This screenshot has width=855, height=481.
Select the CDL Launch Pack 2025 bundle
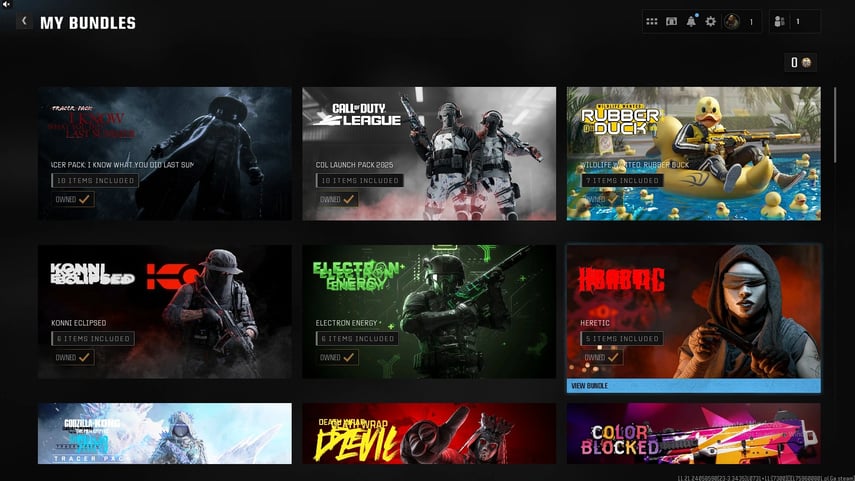coord(429,153)
